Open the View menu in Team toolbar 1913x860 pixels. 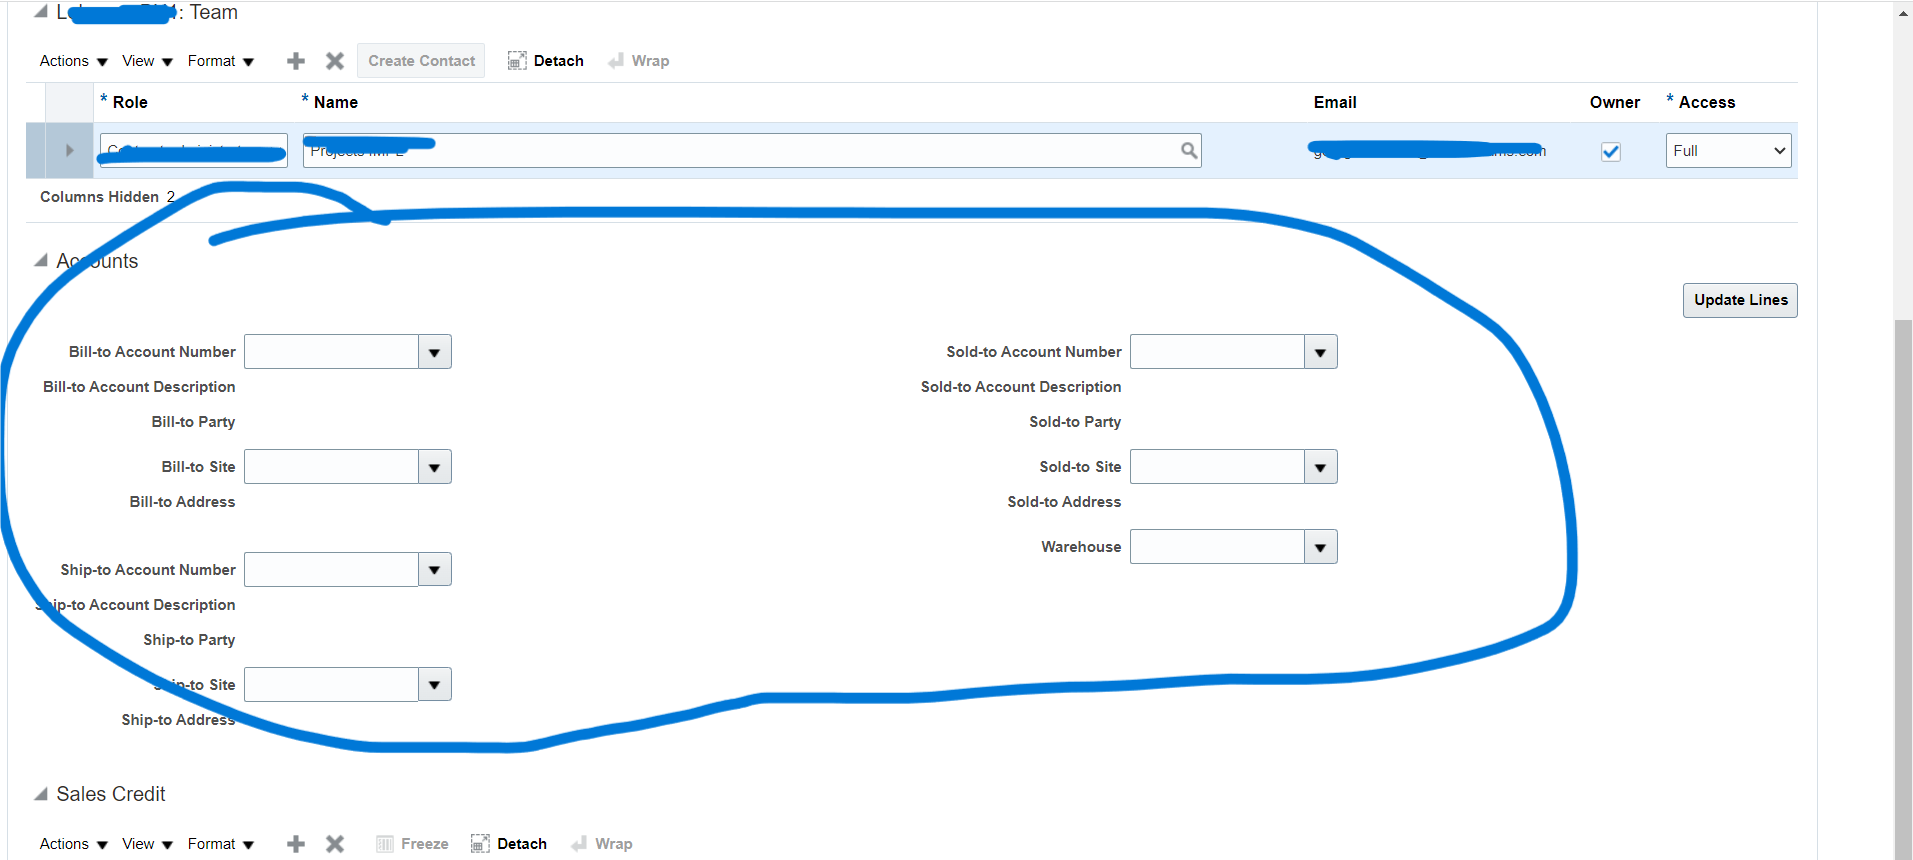pyautogui.click(x=148, y=61)
